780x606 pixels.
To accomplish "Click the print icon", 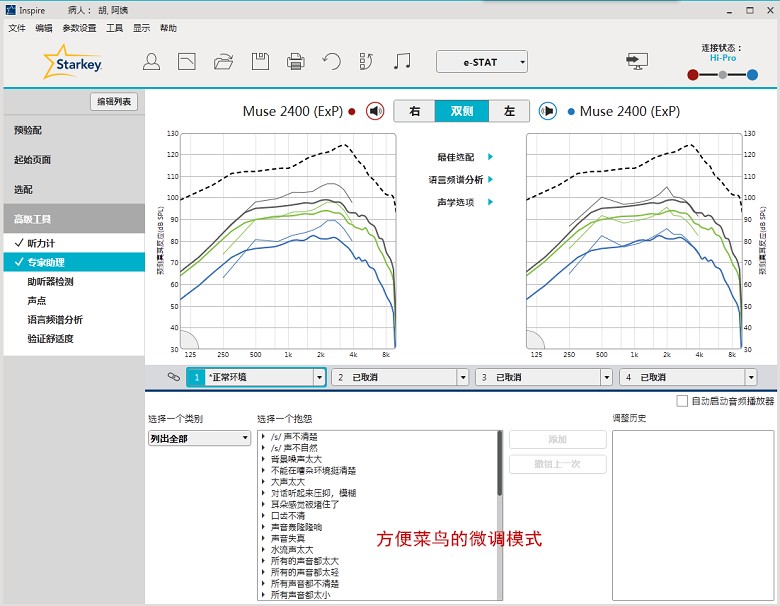I will tap(295, 62).
